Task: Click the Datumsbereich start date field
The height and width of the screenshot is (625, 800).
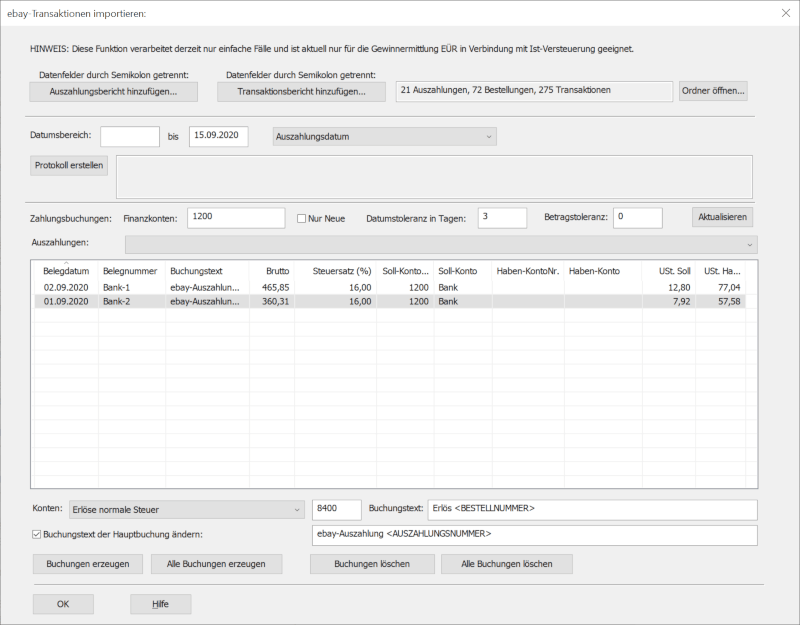Action: coord(130,136)
